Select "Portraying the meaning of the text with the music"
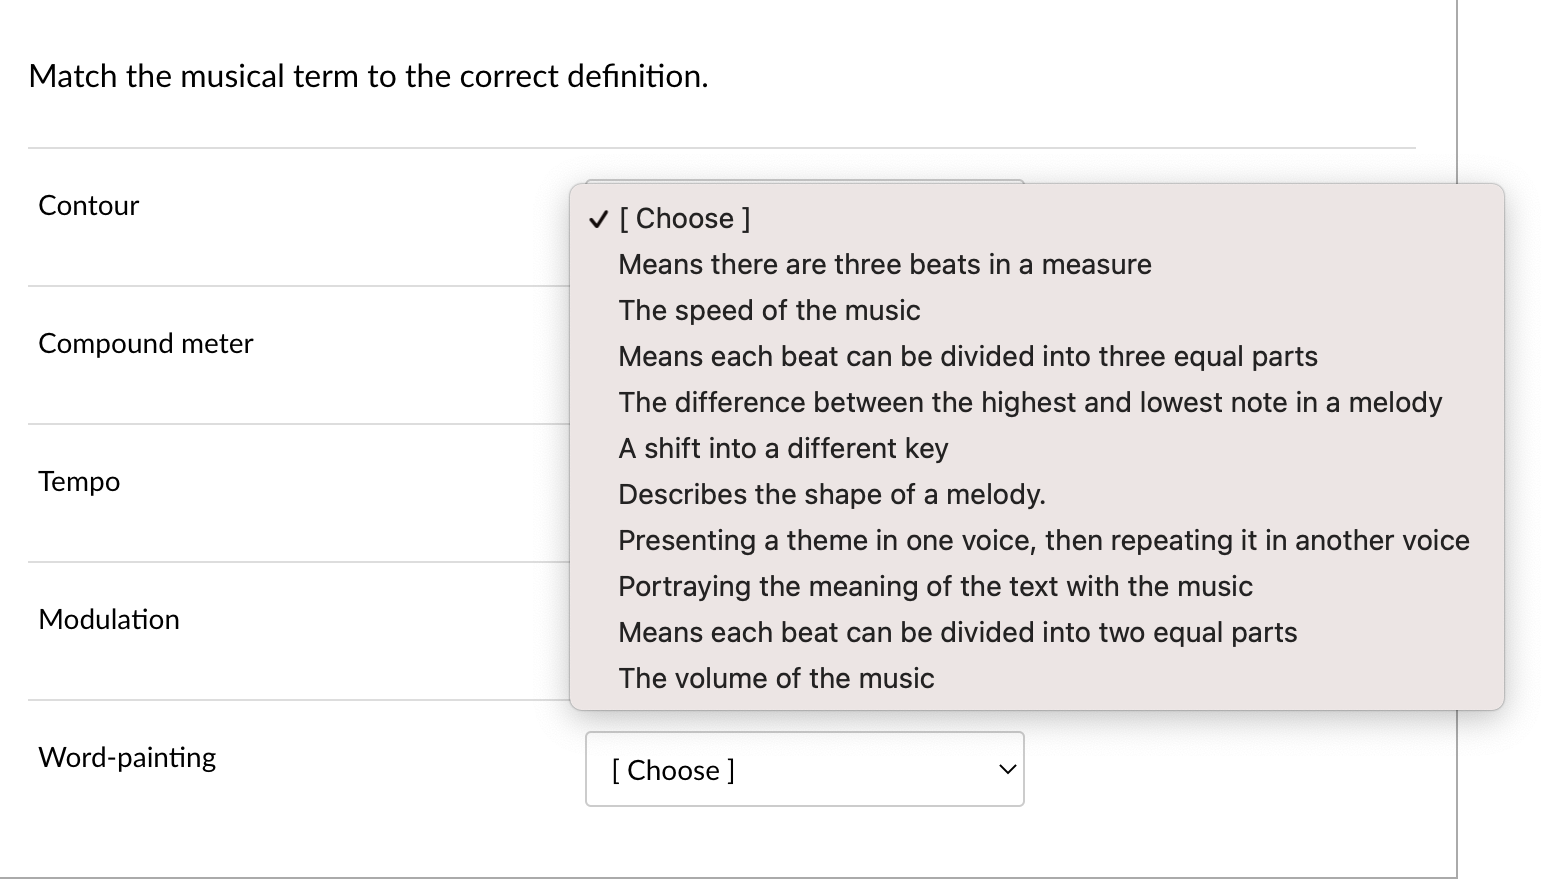Viewport: 1552px width, 888px height. click(935, 586)
